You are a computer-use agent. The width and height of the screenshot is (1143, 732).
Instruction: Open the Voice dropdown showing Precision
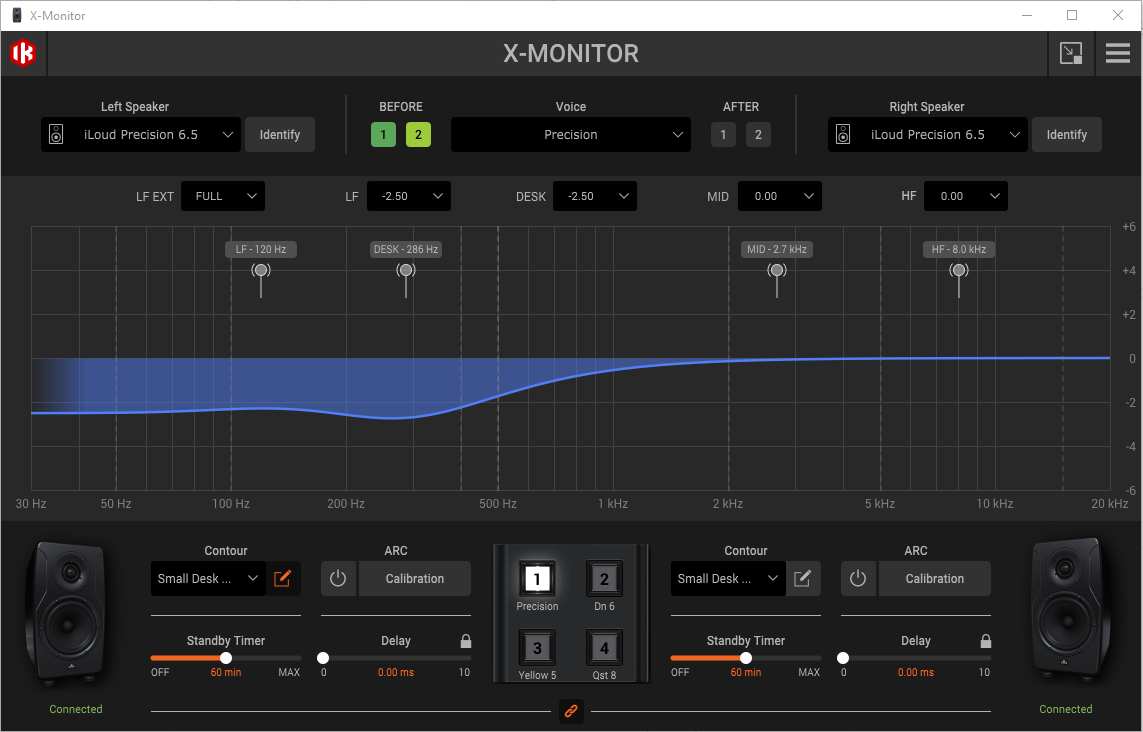point(571,135)
